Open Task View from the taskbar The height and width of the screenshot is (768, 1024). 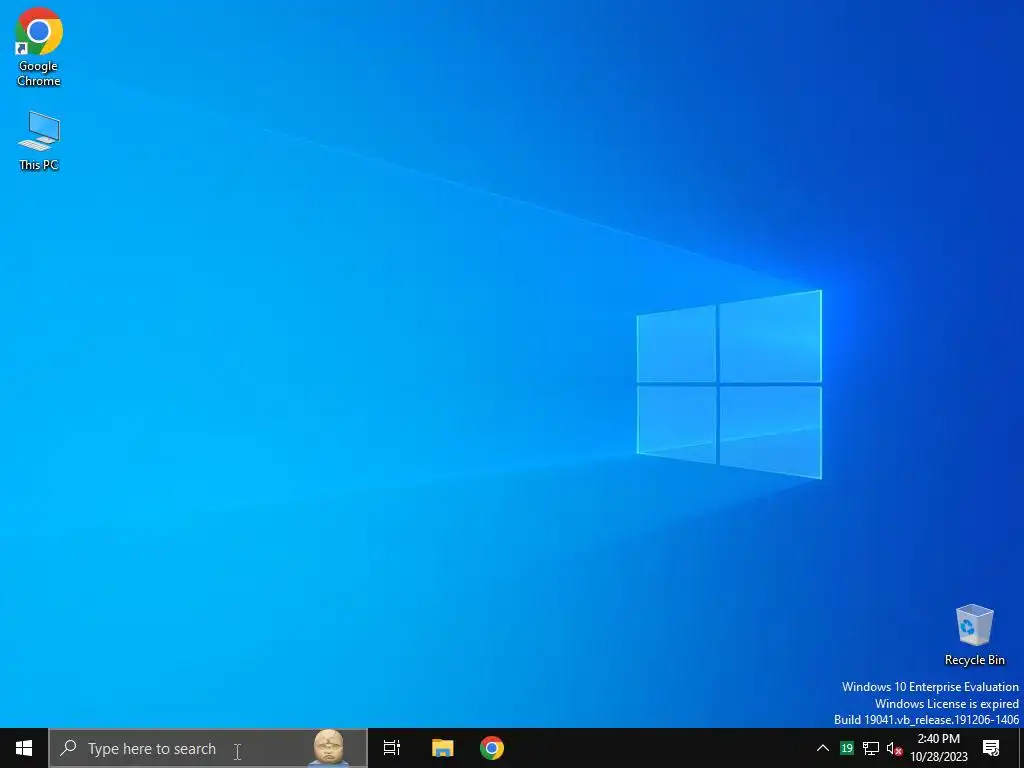(x=392, y=748)
